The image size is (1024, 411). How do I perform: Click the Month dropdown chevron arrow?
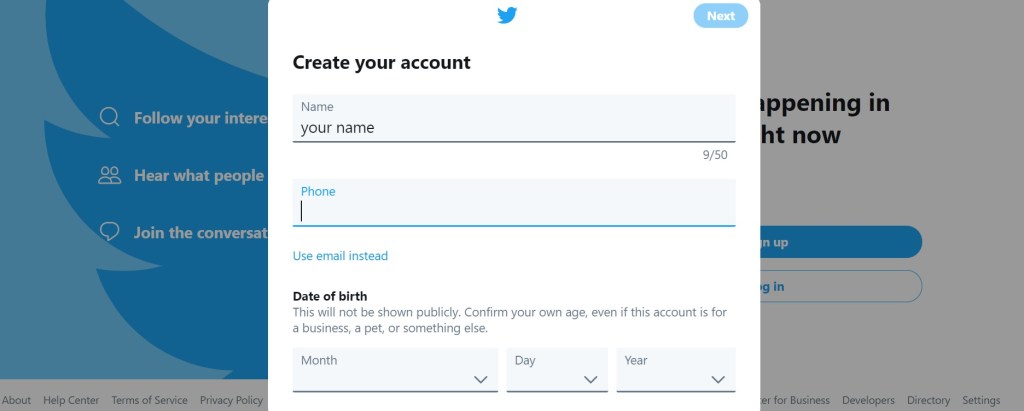(480, 379)
